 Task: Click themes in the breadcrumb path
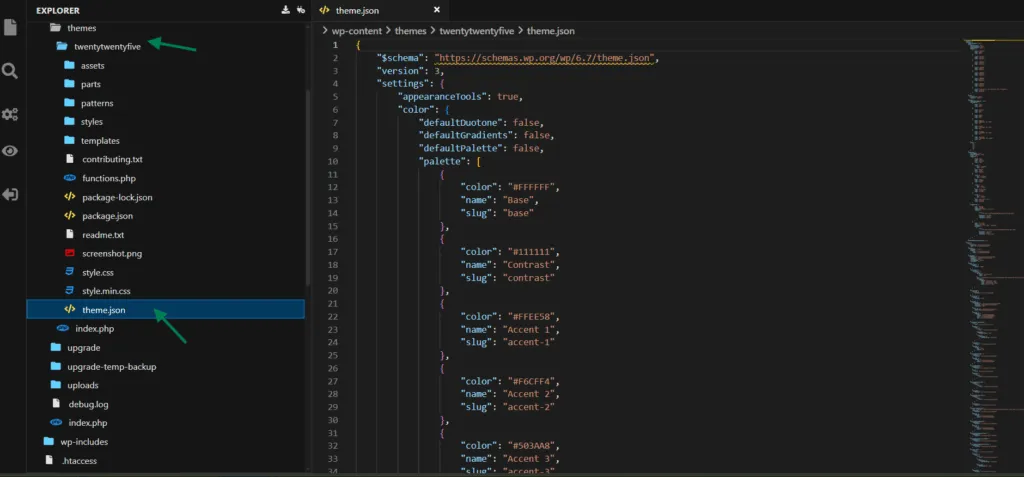tap(411, 31)
